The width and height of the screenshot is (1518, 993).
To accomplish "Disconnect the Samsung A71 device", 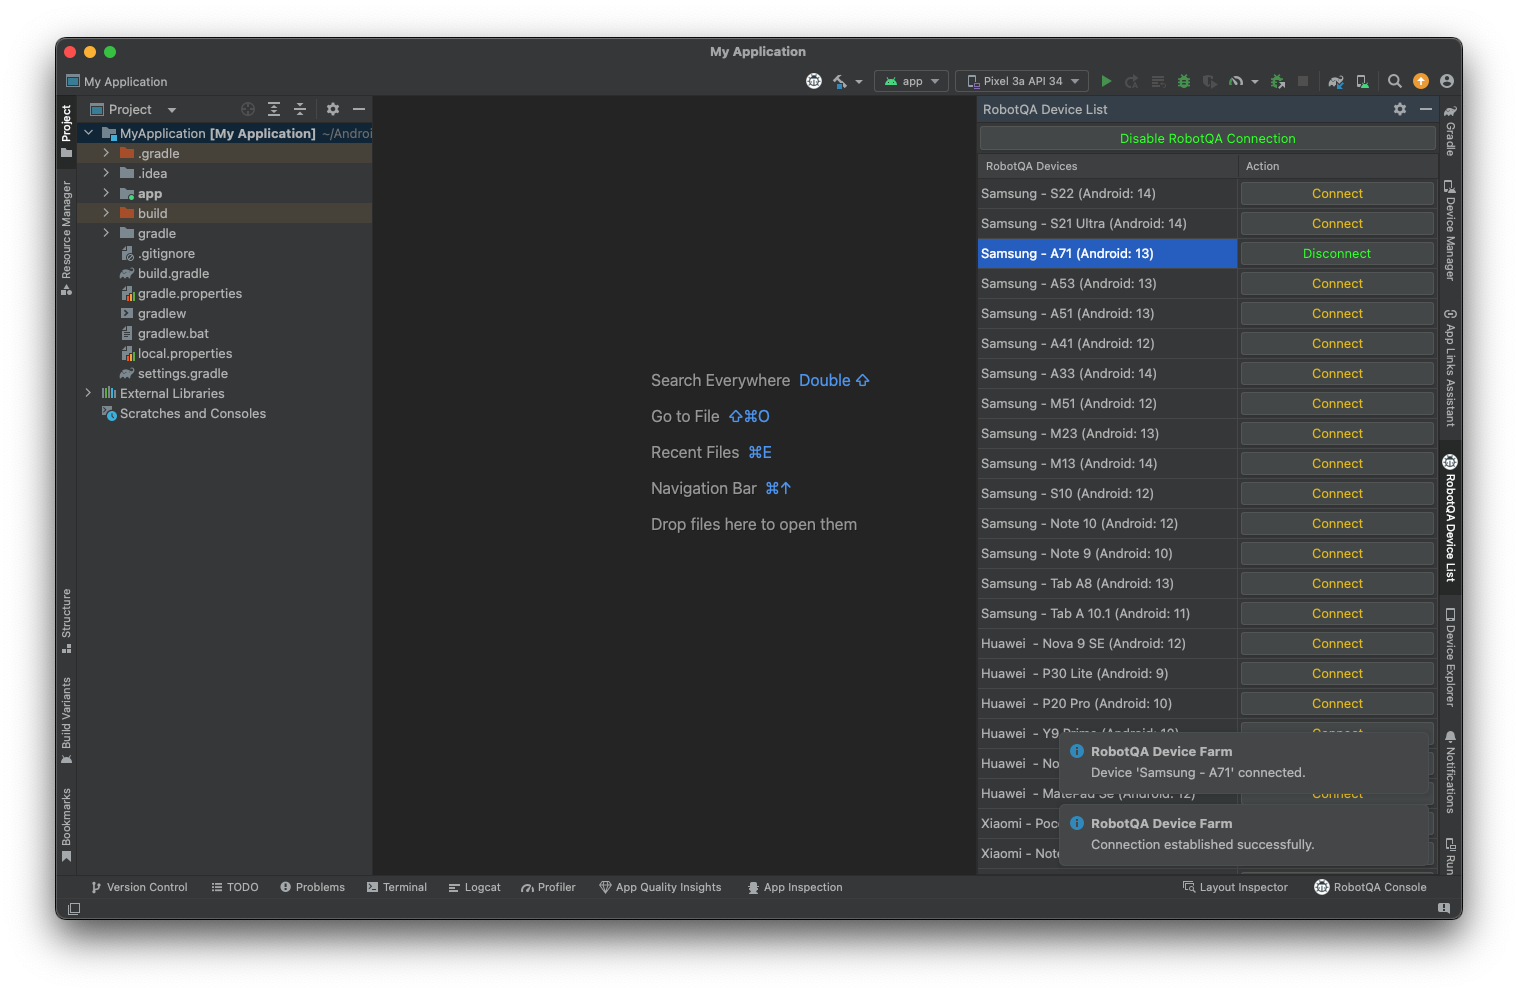I will 1336,254.
